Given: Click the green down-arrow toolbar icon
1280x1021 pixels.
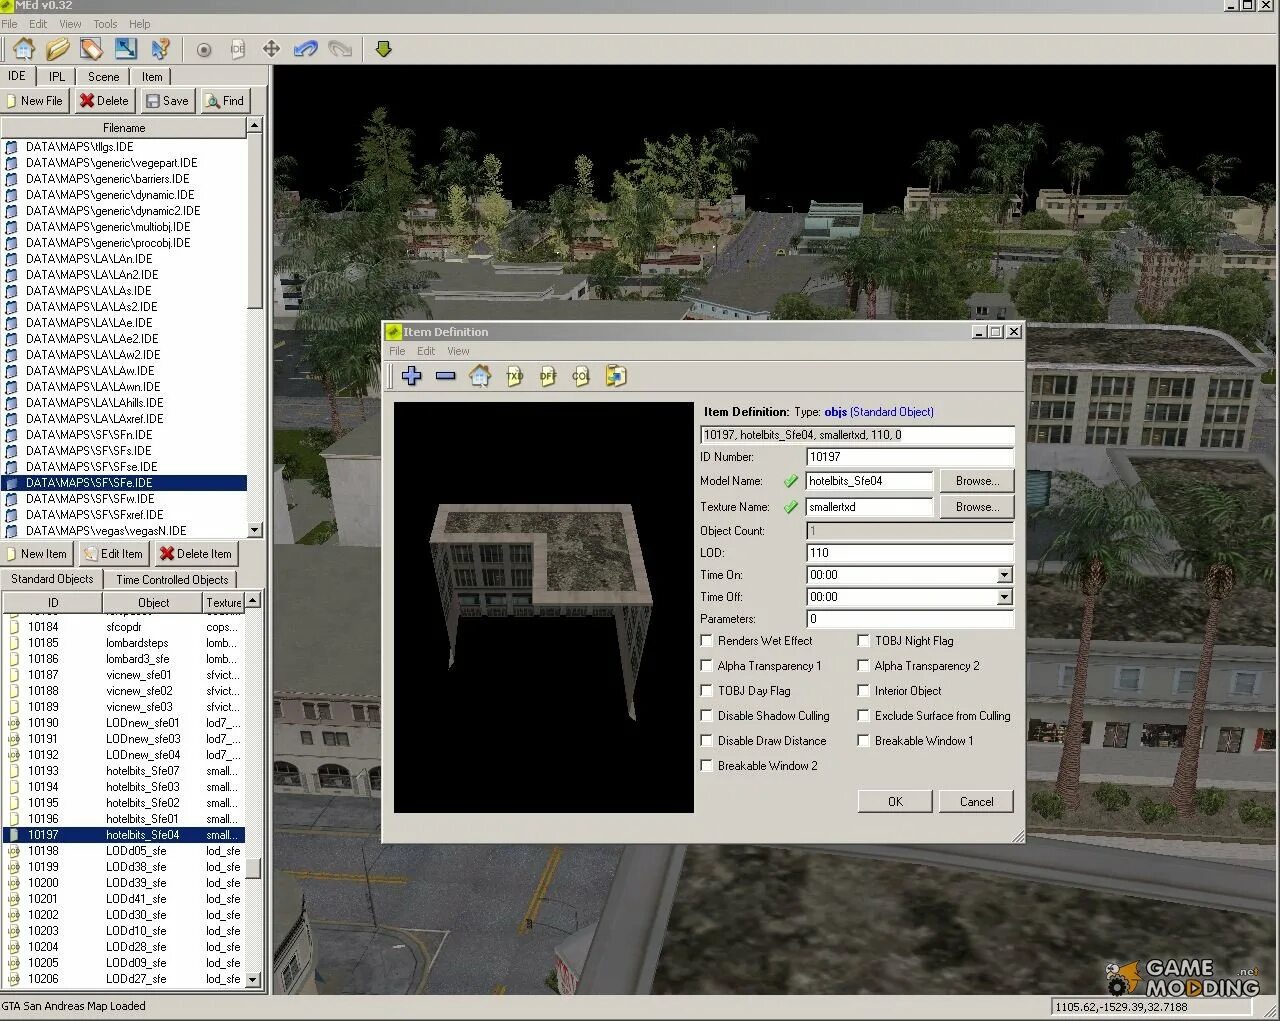Looking at the screenshot, I should tap(383, 49).
